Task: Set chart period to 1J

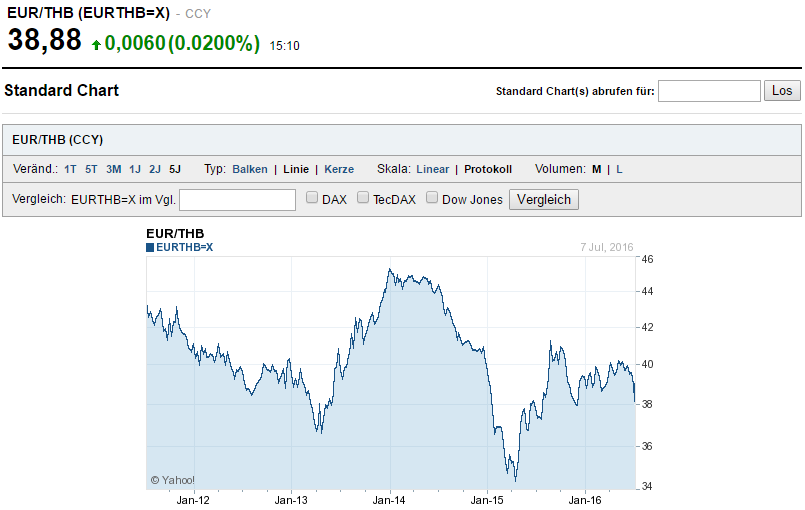Action: click(135, 169)
